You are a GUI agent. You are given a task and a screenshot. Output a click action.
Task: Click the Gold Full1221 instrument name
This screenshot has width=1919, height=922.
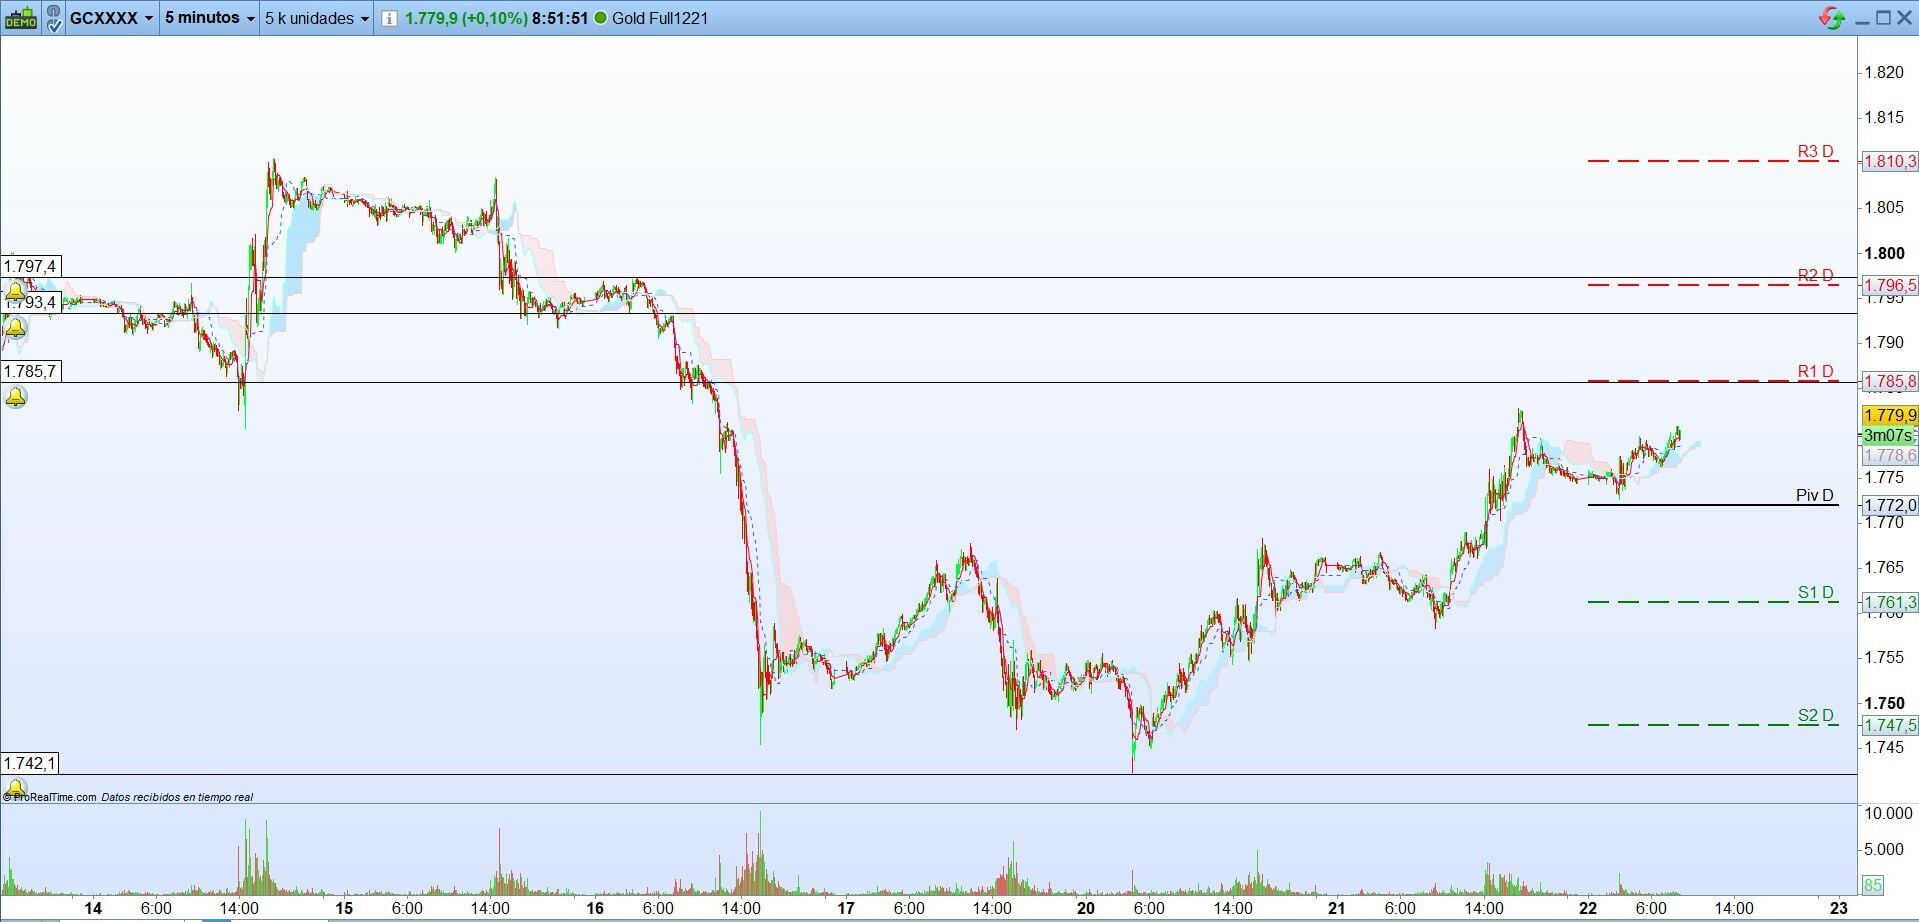pyautogui.click(x=660, y=18)
